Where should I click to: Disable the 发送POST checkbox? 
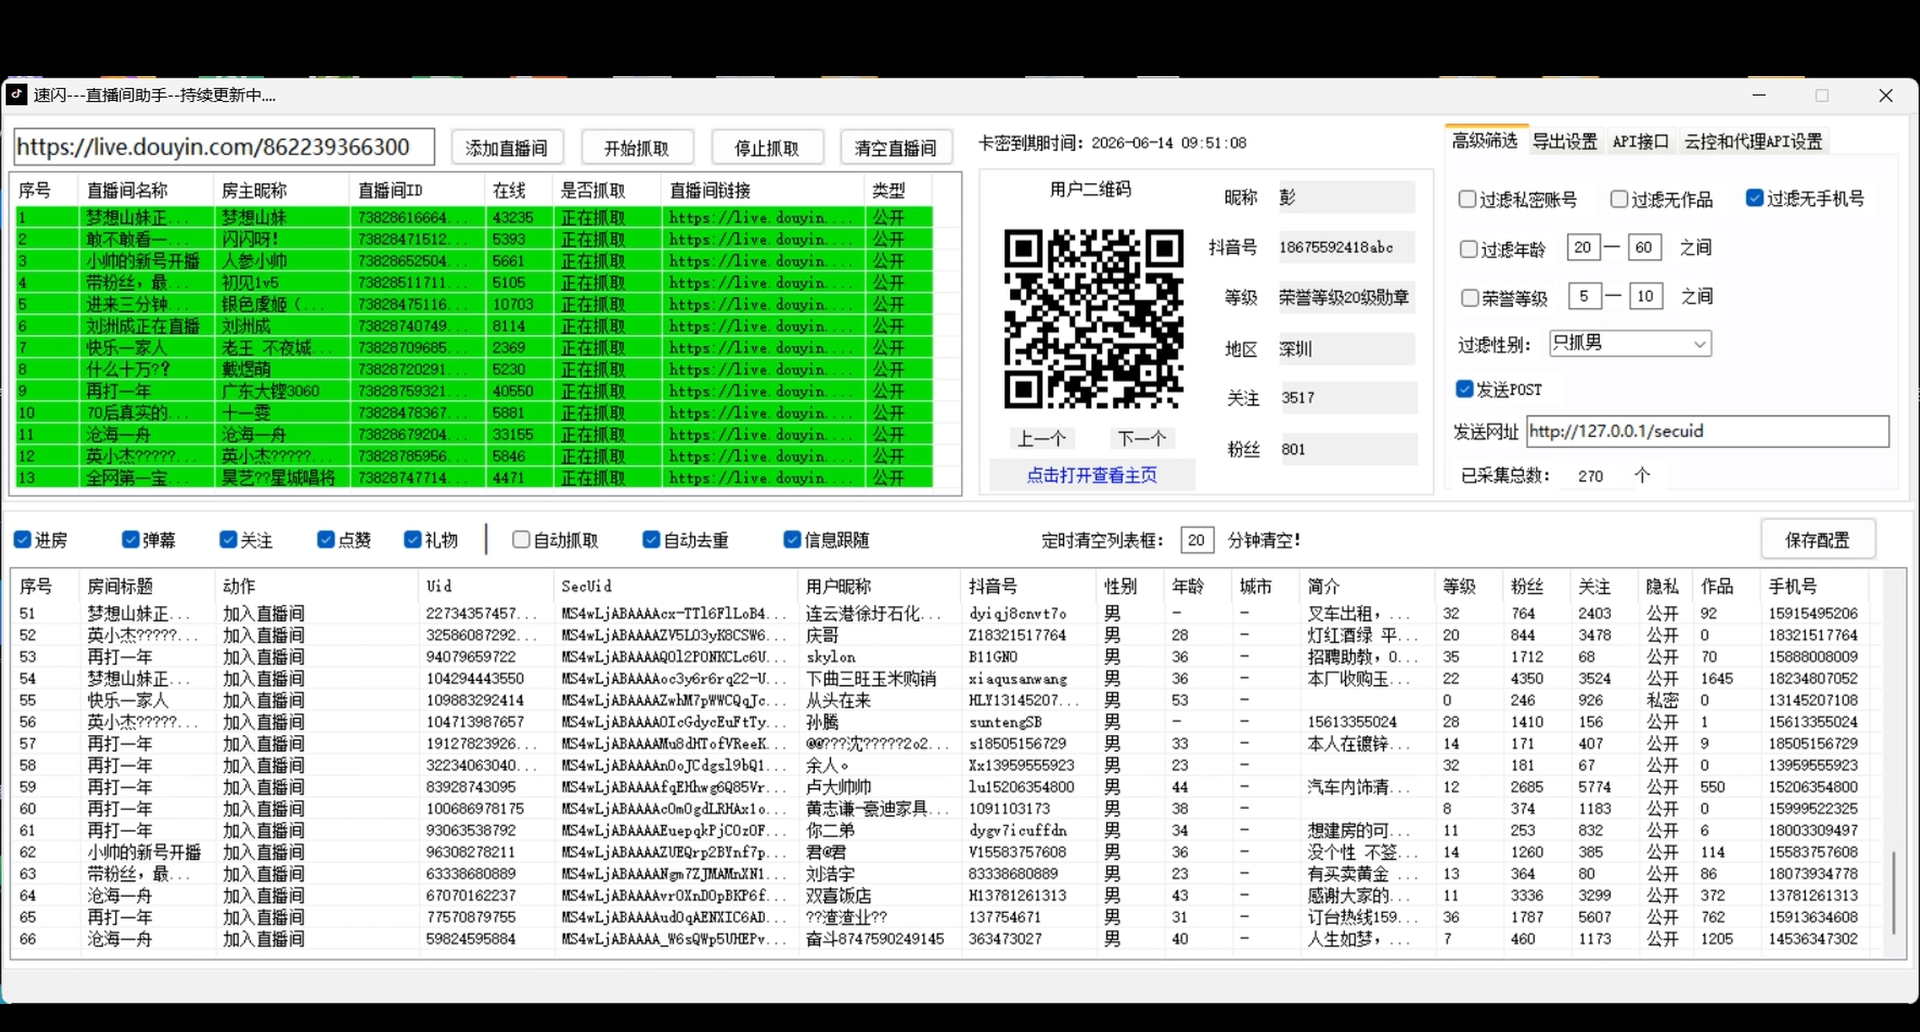1466,390
